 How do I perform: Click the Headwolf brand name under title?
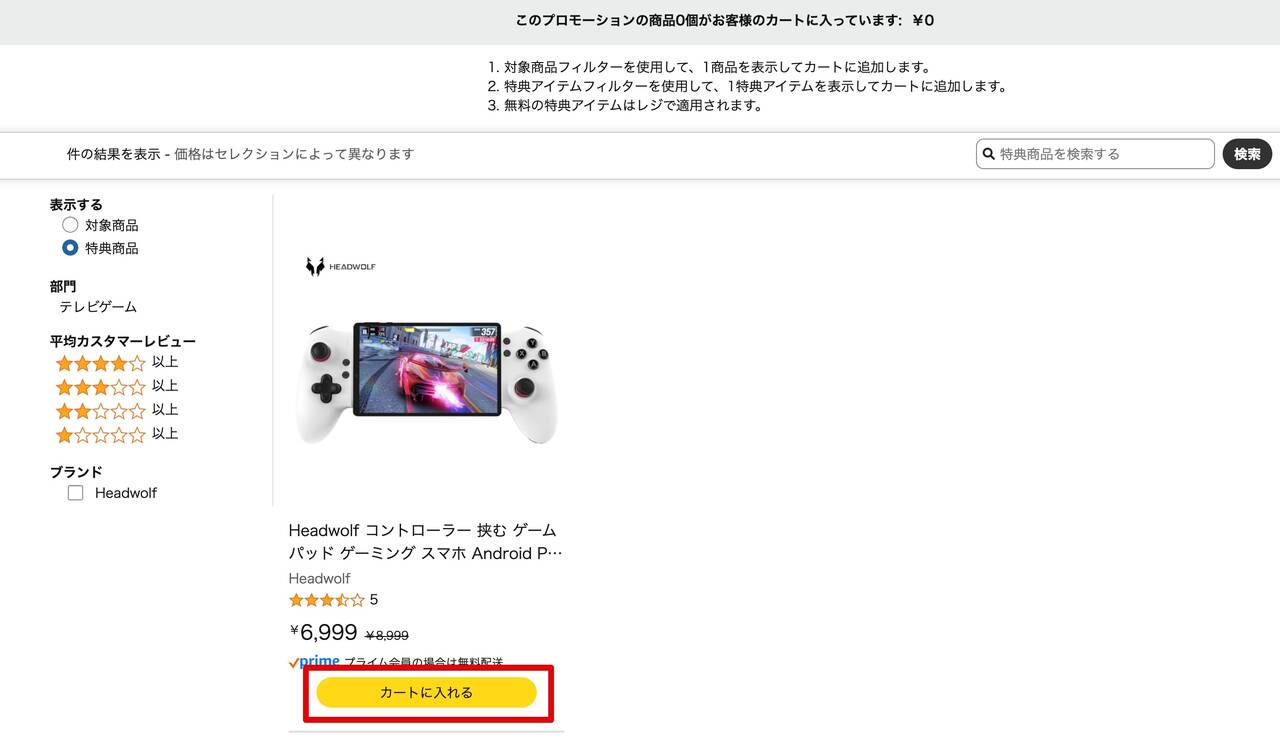pos(320,578)
